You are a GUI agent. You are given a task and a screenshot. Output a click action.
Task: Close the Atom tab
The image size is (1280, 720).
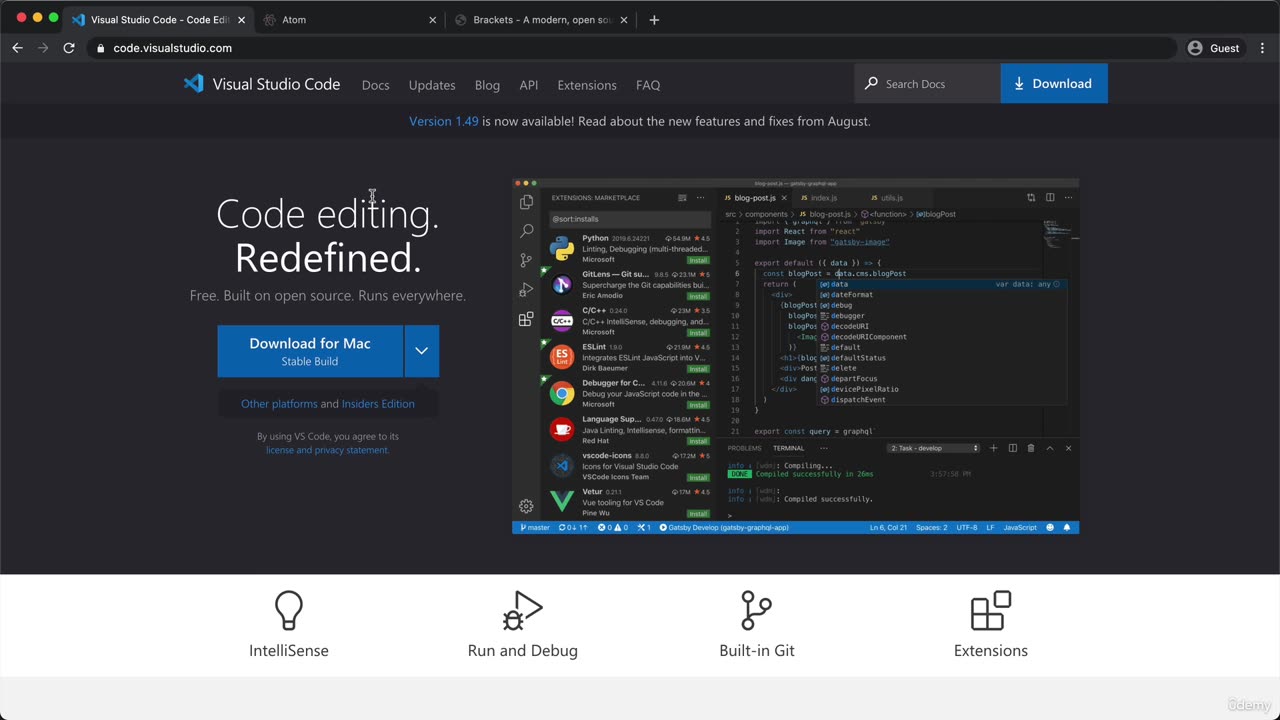pyautogui.click(x=433, y=20)
